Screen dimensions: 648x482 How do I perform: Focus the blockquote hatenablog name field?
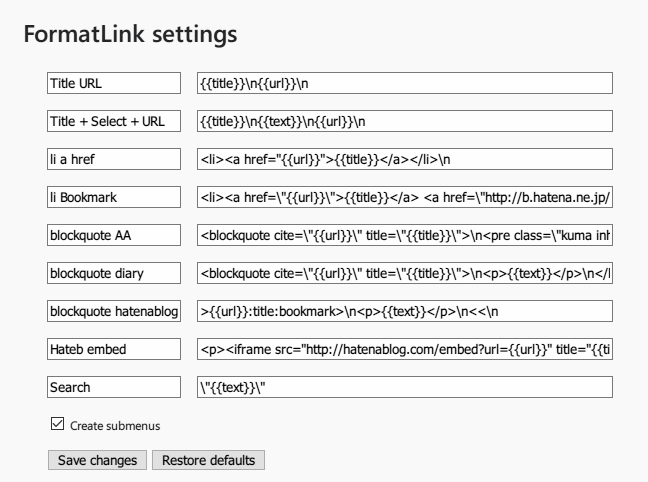[114, 311]
